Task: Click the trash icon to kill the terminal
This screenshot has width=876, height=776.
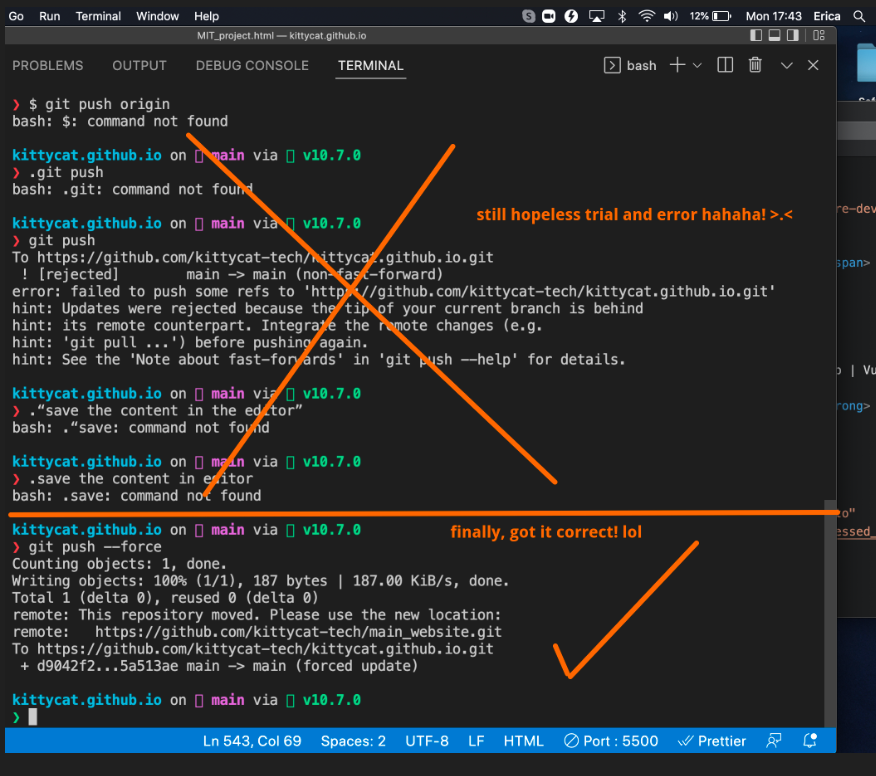Action: pyautogui.click(x=755, y=65)
